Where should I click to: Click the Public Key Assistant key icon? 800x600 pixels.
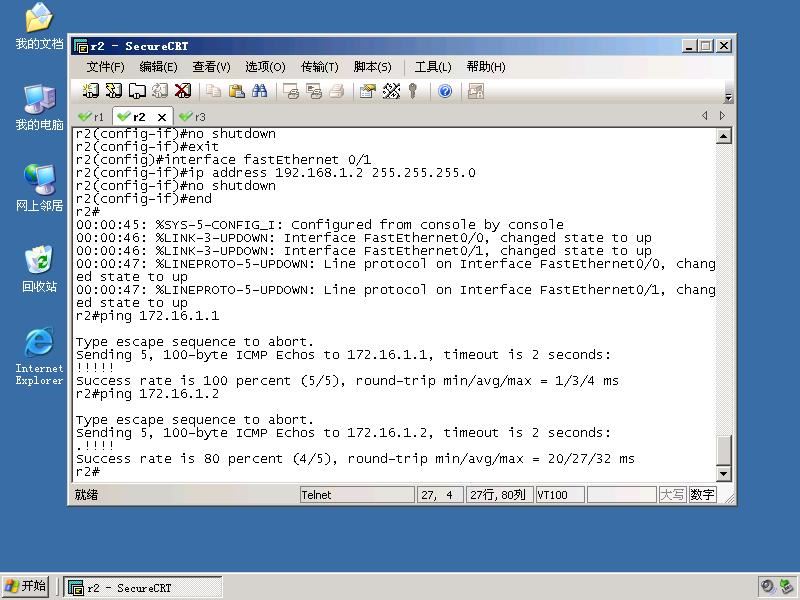[413, 91]
